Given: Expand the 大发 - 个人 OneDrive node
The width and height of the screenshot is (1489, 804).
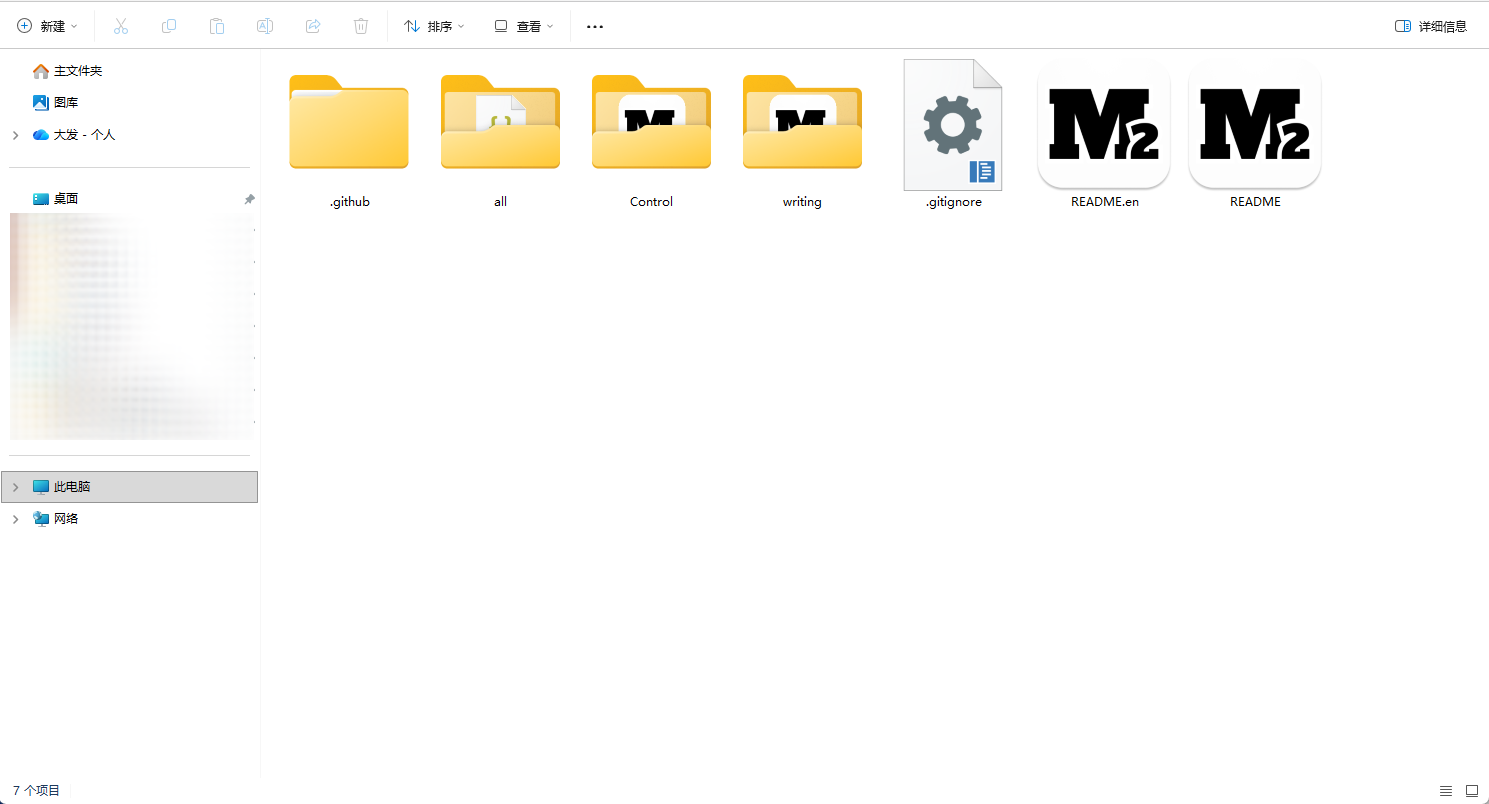Looking at the screenshot, I should click(x=15, y=135).
